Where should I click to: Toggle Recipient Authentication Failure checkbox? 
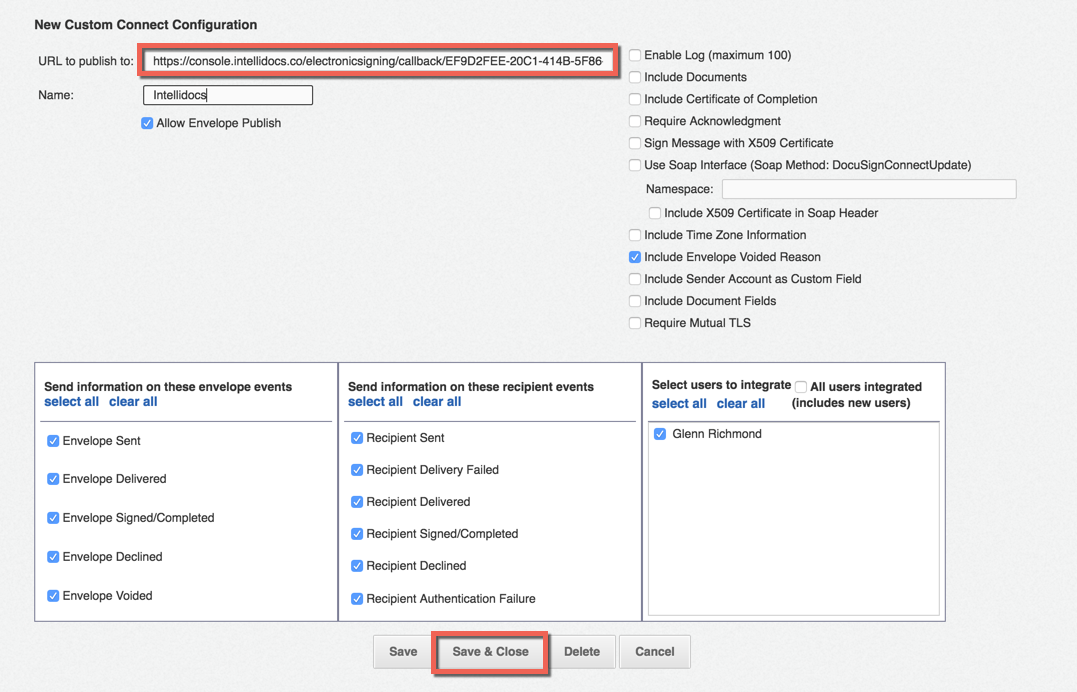point(357,599)
